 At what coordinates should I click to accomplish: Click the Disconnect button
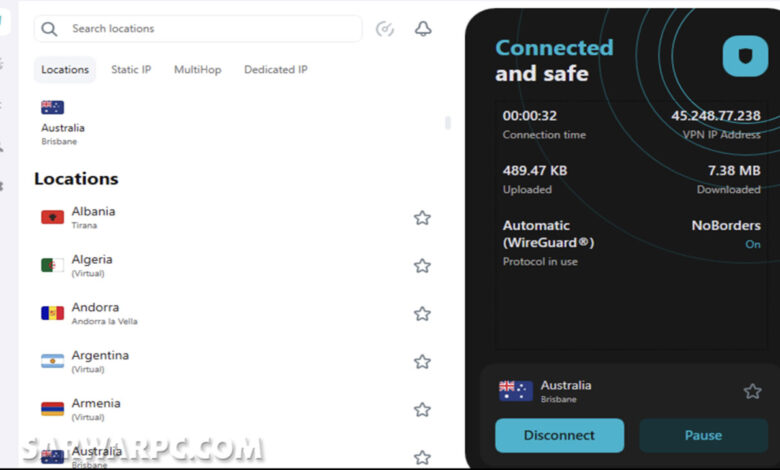click(559, 435)
